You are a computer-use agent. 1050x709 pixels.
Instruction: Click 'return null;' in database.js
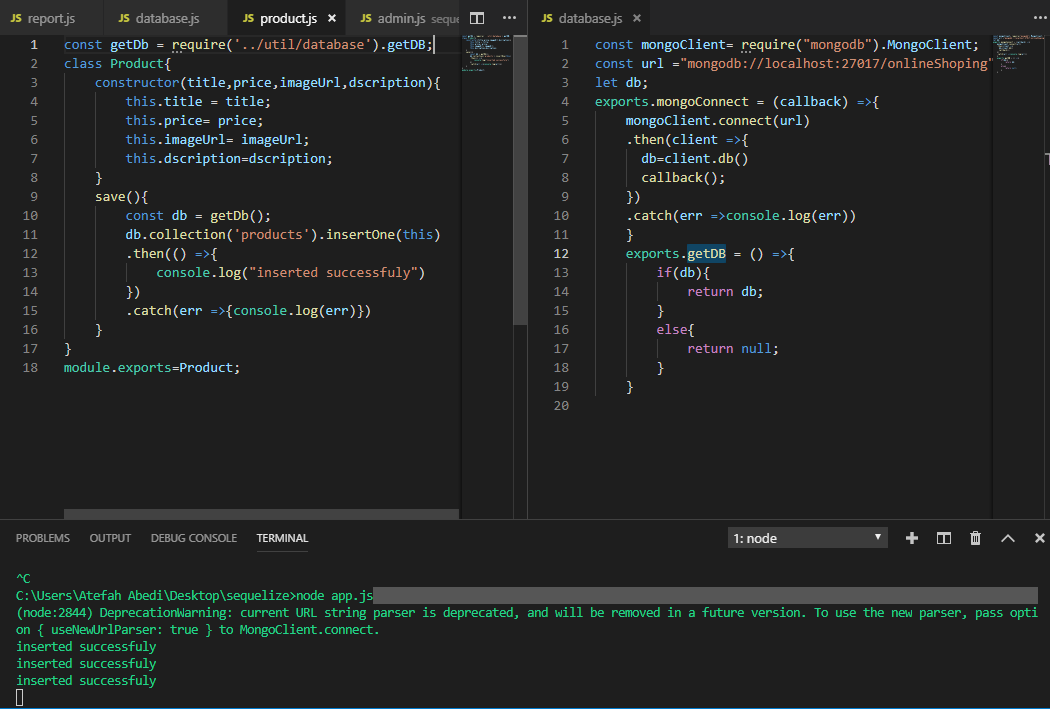tap(733, 349)
